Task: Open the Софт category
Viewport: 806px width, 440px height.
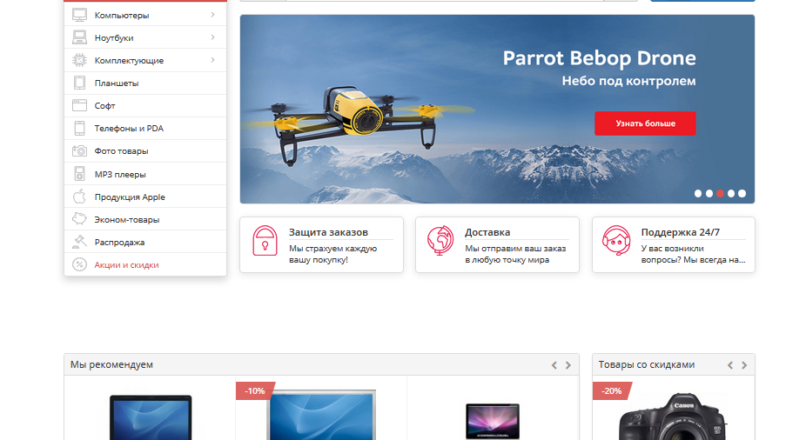Action: click(x=105, y=106)
